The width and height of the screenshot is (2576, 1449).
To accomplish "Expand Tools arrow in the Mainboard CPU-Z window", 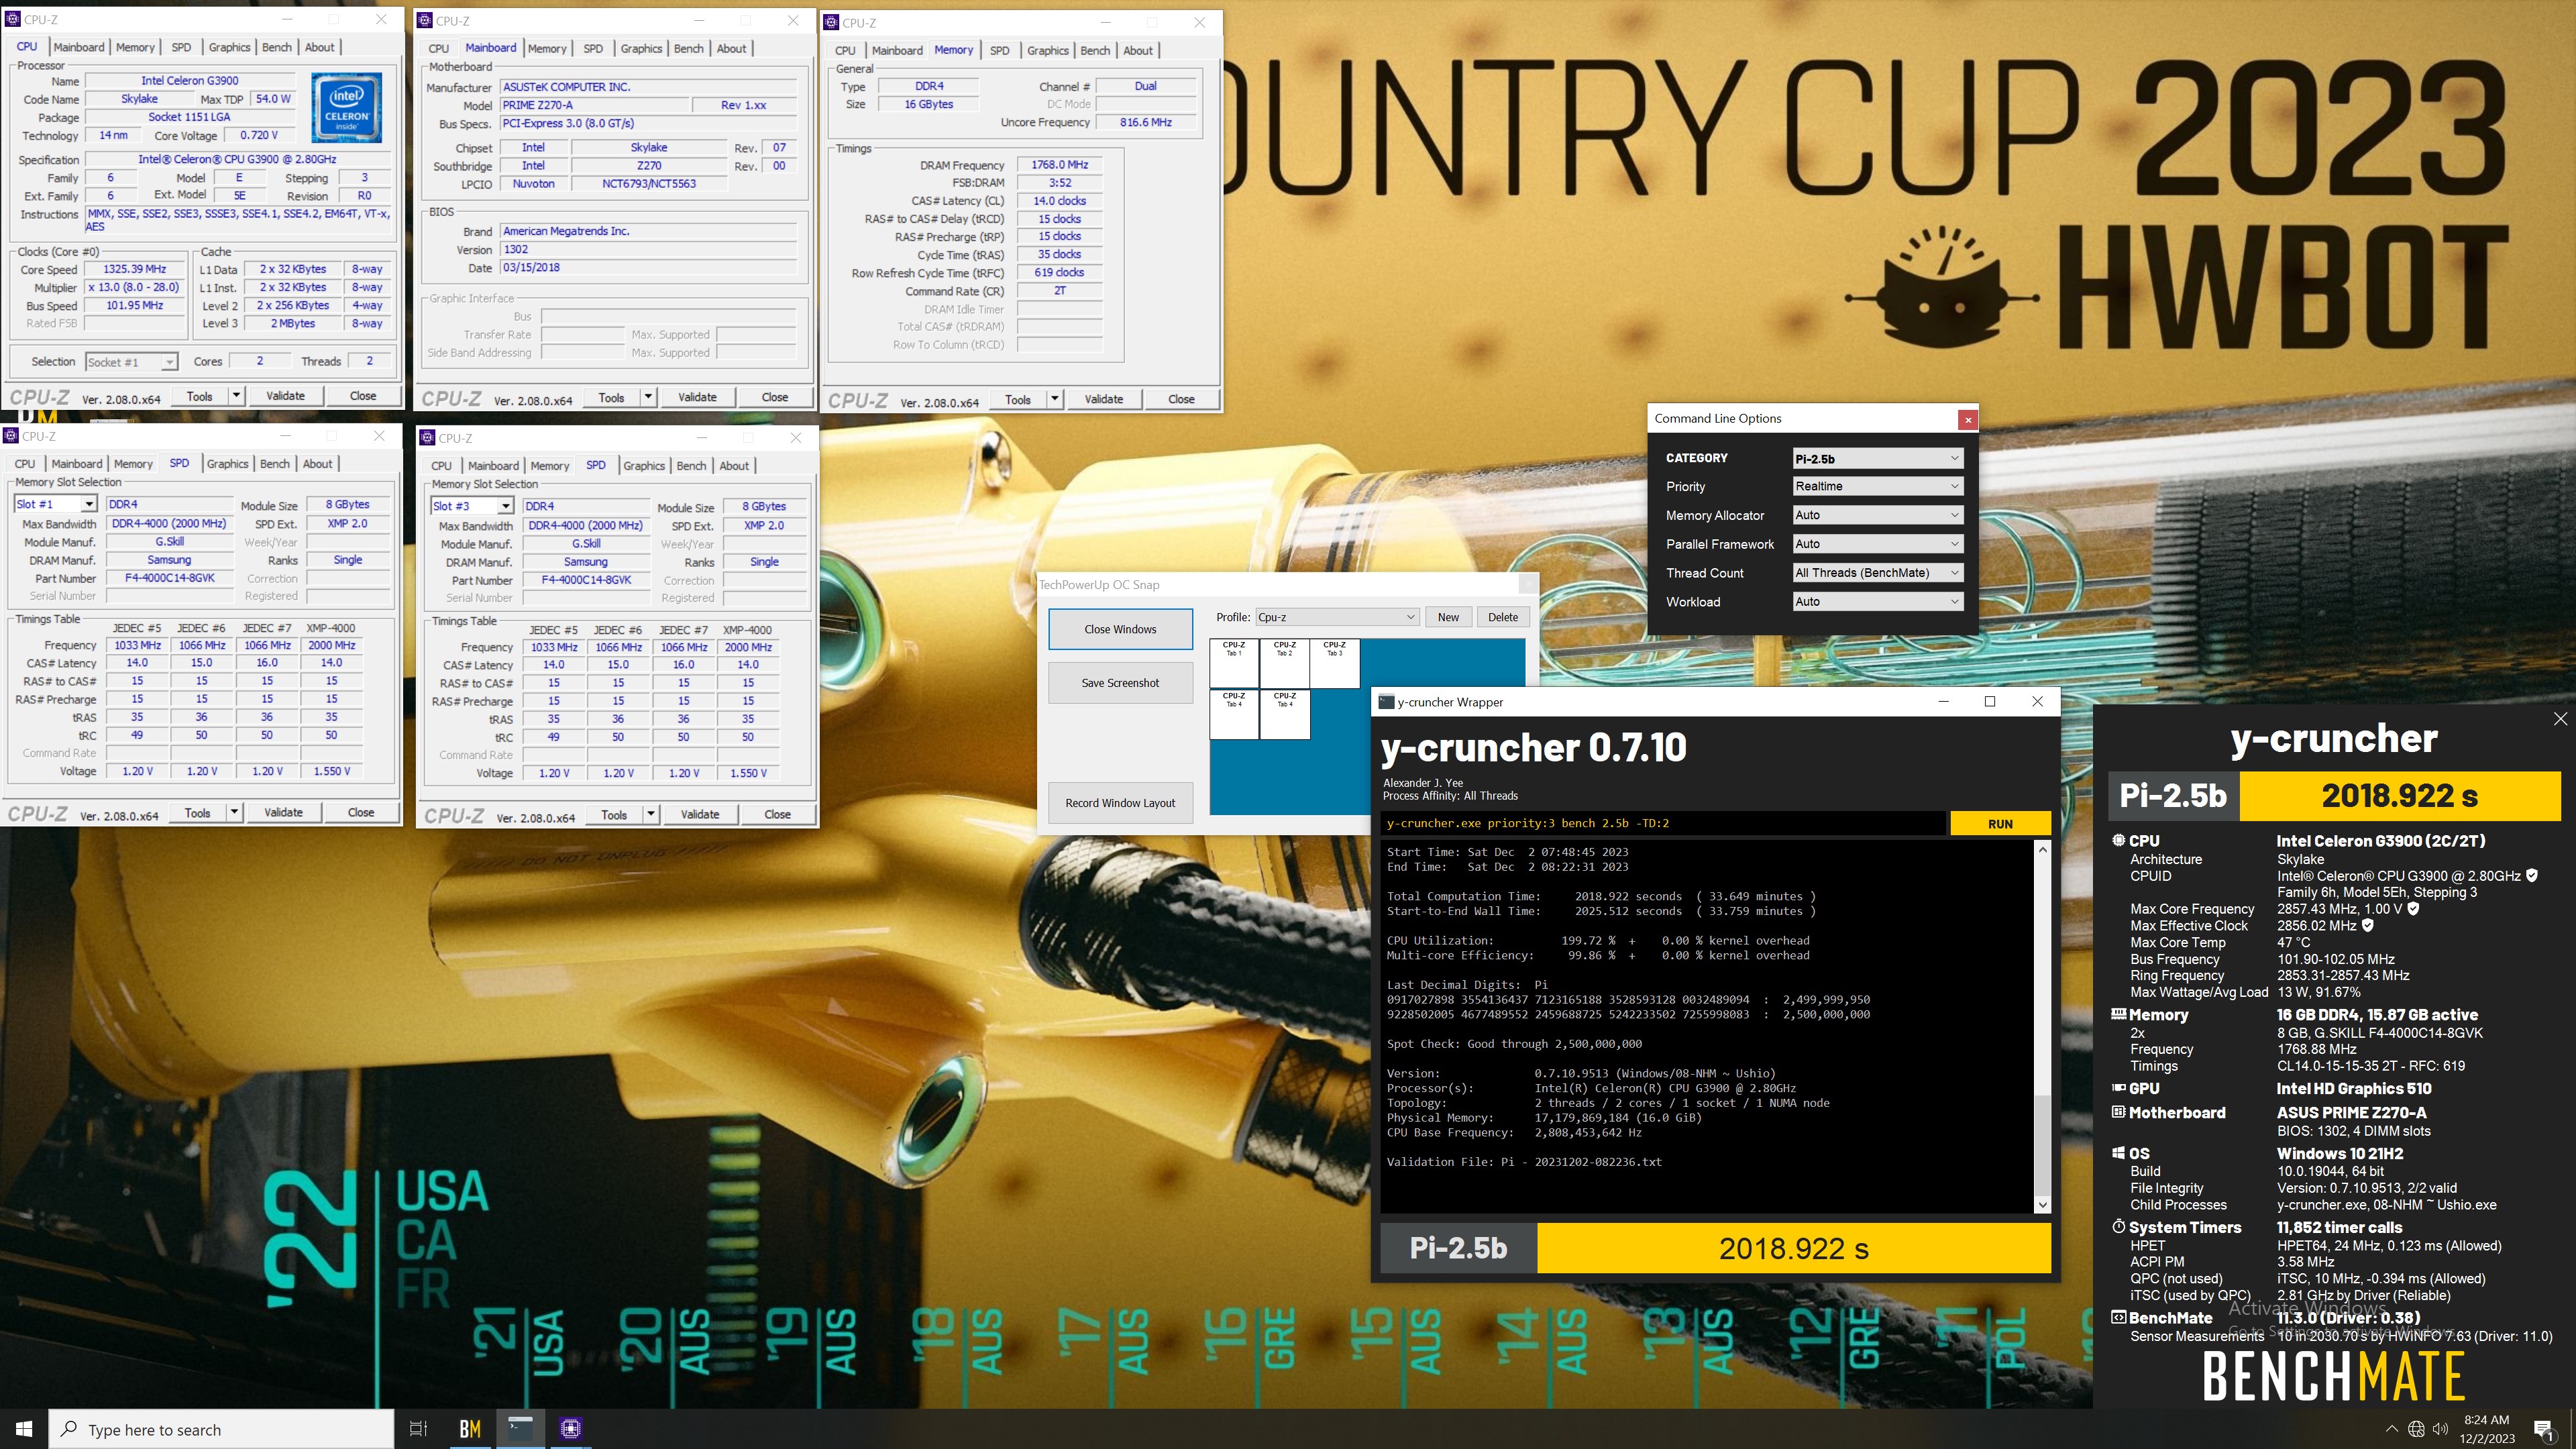I will [x=647, y=397].
